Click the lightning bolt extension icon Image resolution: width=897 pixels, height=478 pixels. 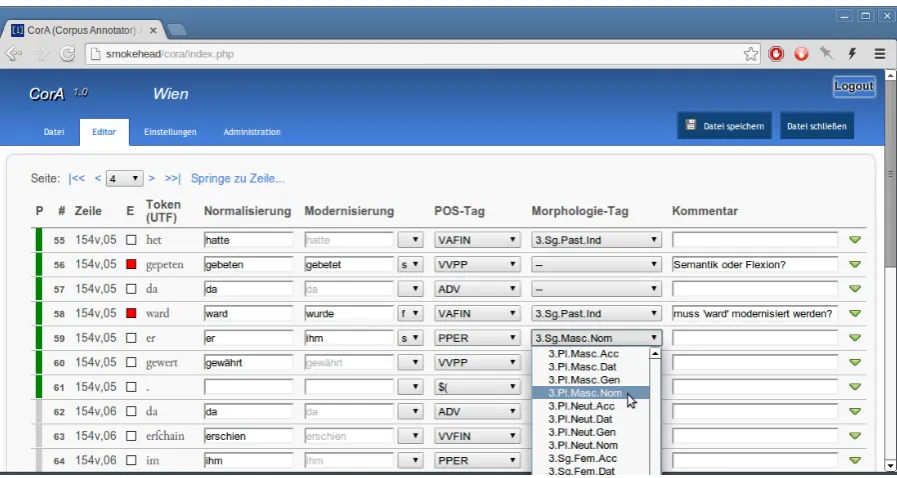(x=852, y=54)
